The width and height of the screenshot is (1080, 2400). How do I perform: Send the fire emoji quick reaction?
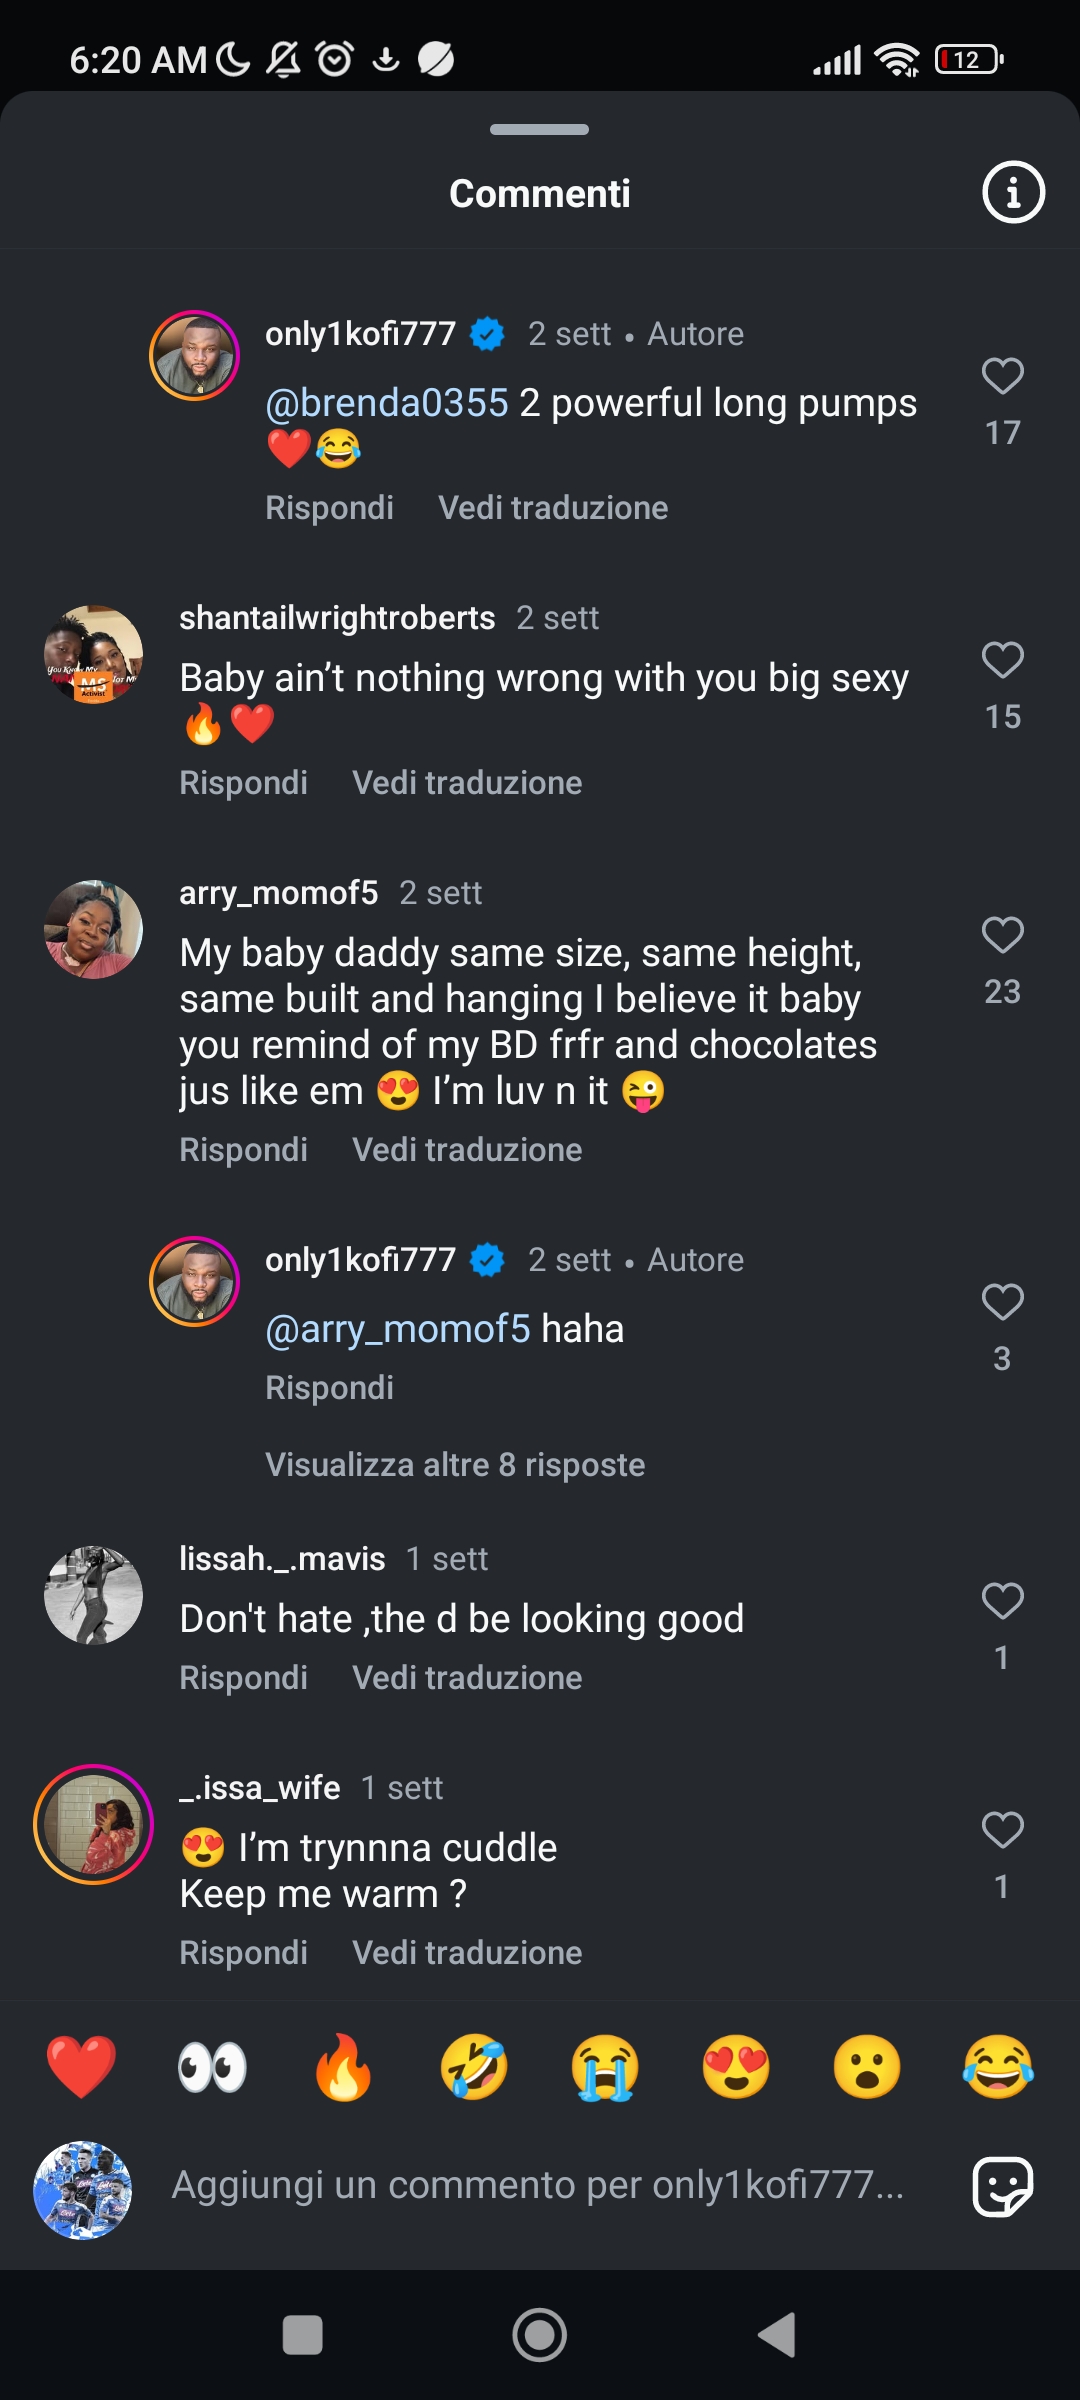point(343,2067)
